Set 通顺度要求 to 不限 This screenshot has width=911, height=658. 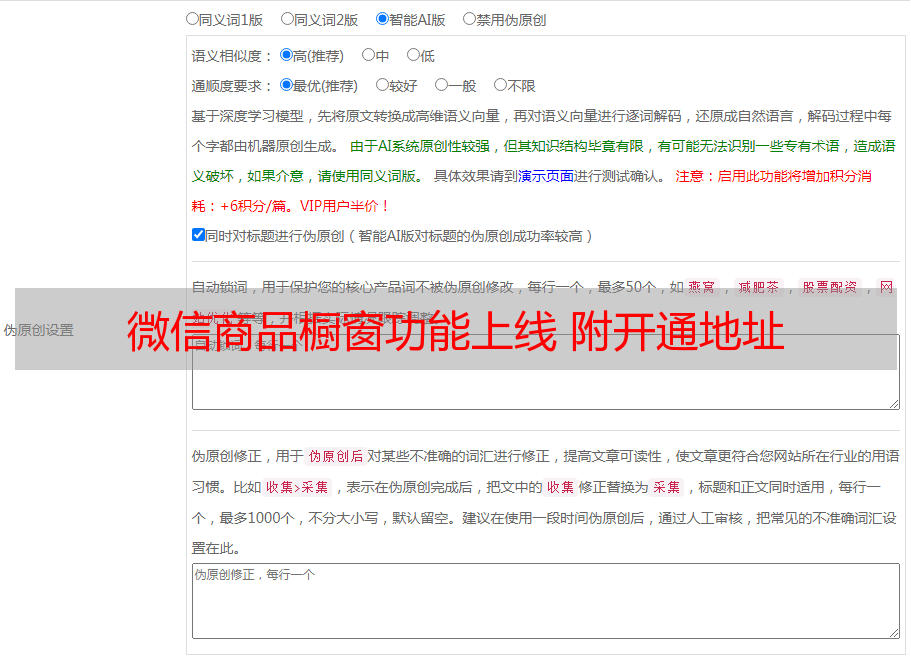click(x=500, y=85)
